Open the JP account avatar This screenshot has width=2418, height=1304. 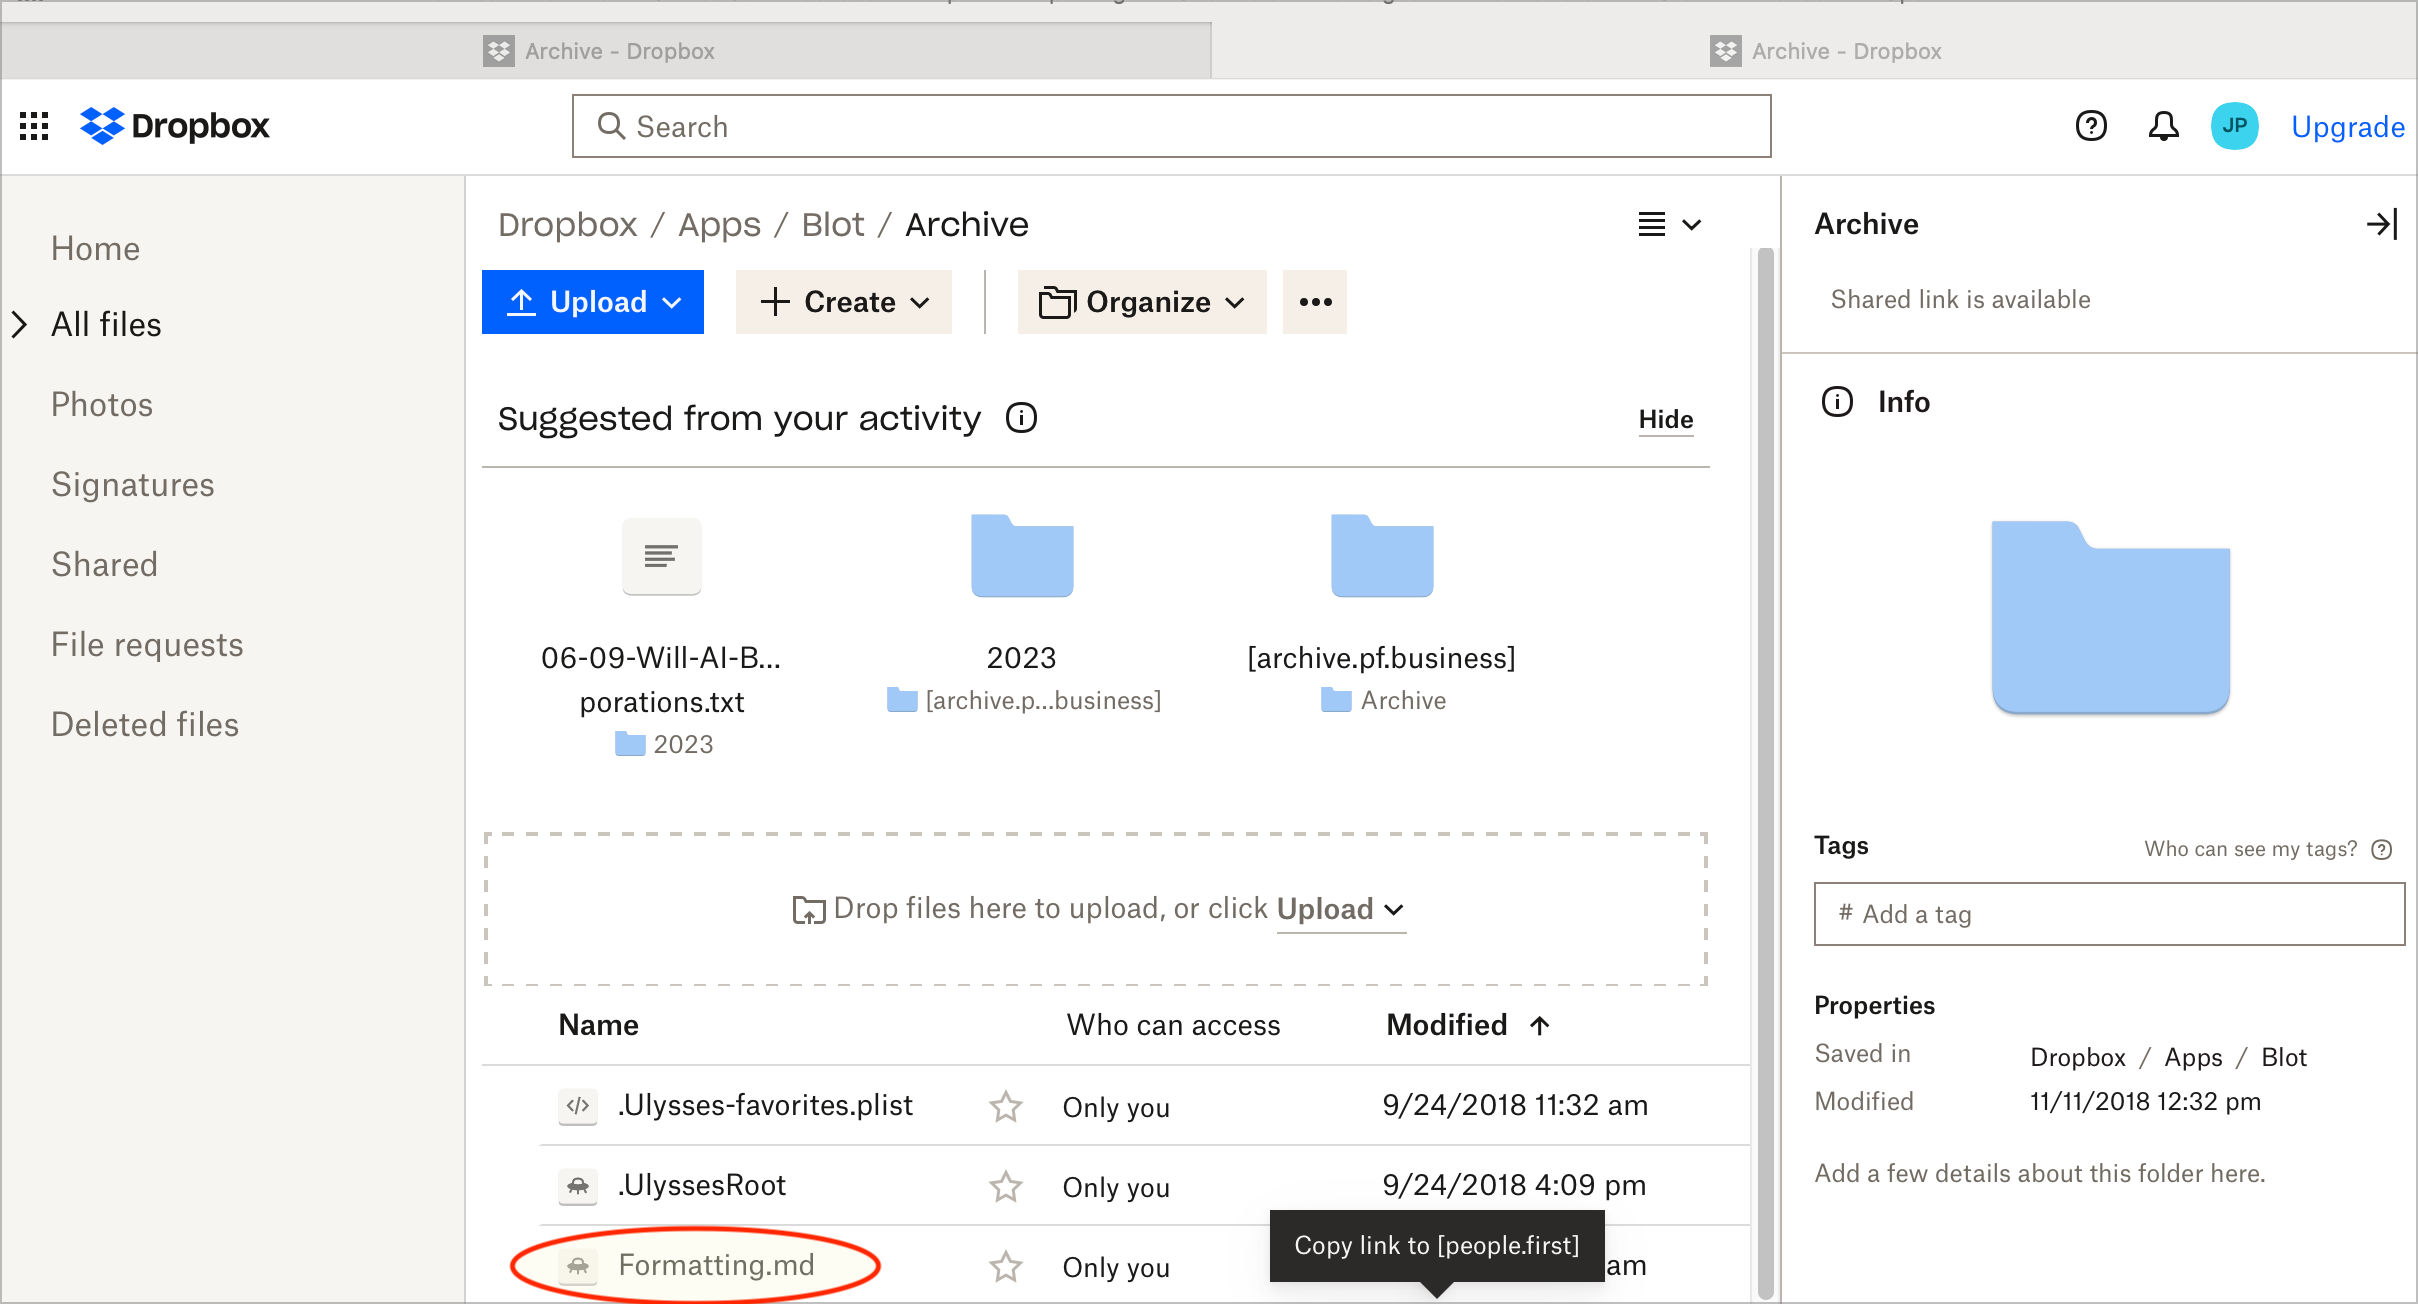coord(2234,126)
